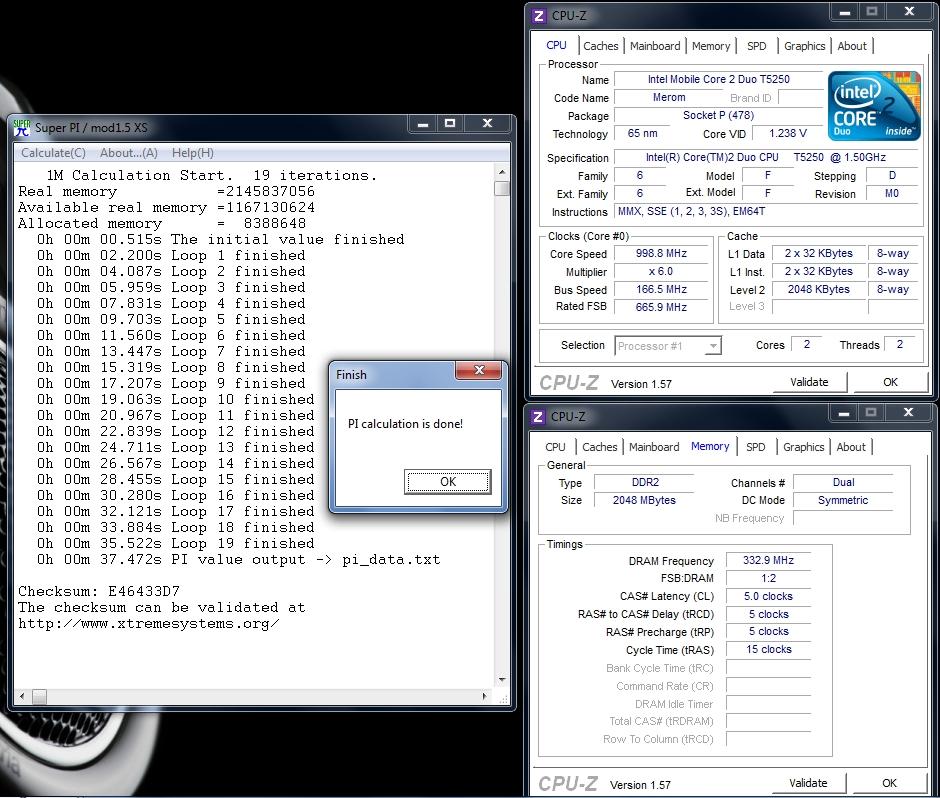This screenshot has height=798, width=940.
Task: Open SPD tab in bottom CPU-Z window
Action: [x=755, y=447]
